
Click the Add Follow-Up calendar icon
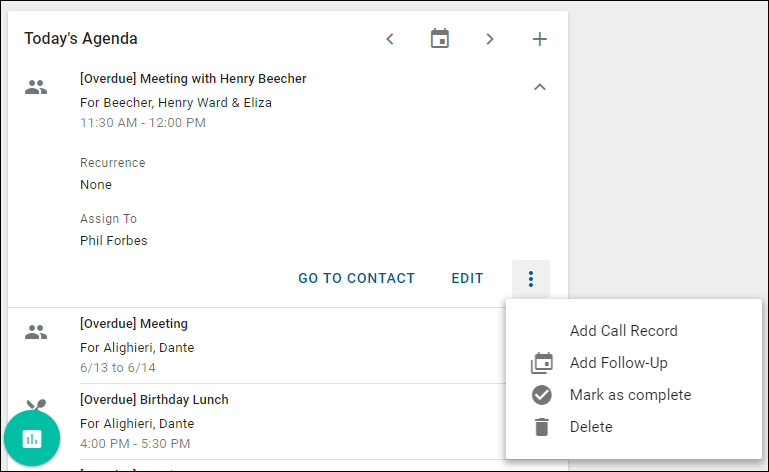[x=542, y=363]
